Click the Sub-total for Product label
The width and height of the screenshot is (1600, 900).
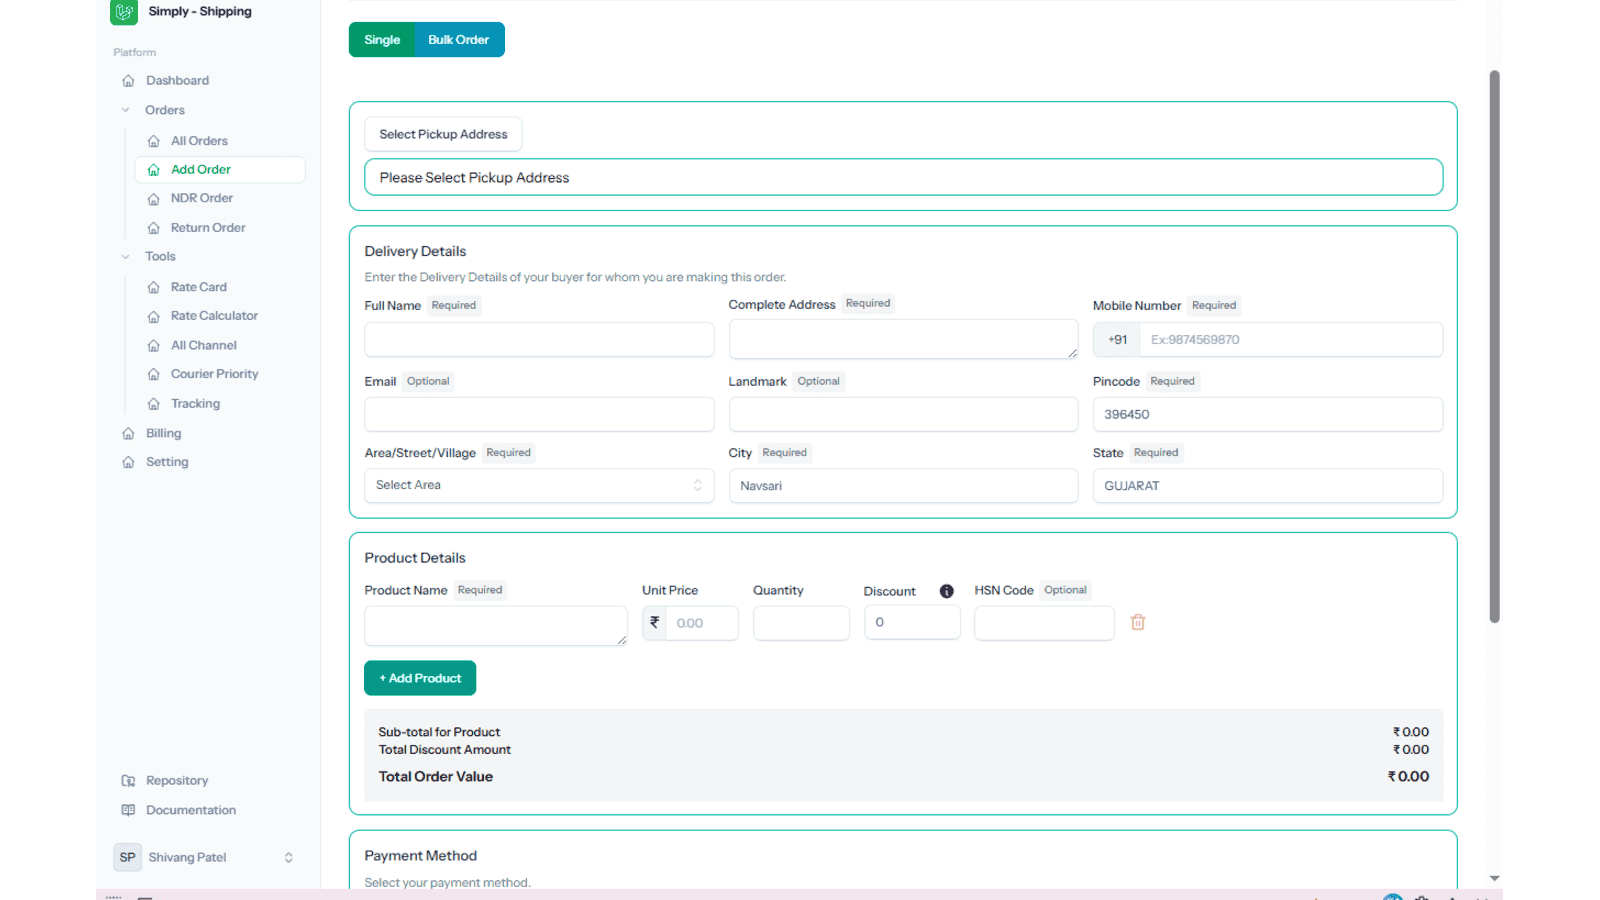439,732
